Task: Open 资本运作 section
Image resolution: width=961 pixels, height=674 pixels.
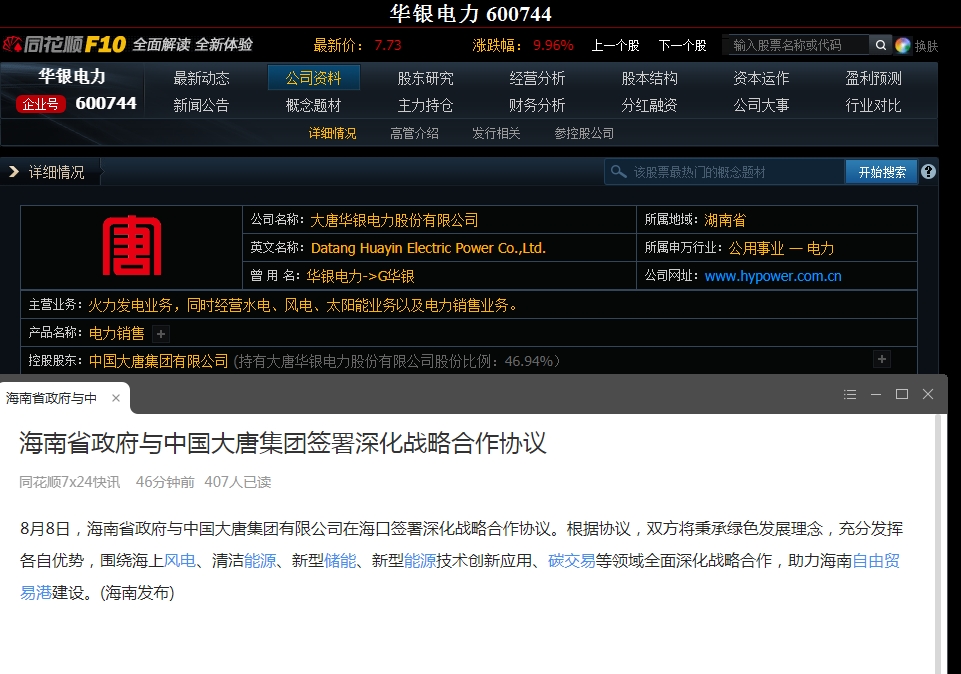Action: (x=761, y=78)
